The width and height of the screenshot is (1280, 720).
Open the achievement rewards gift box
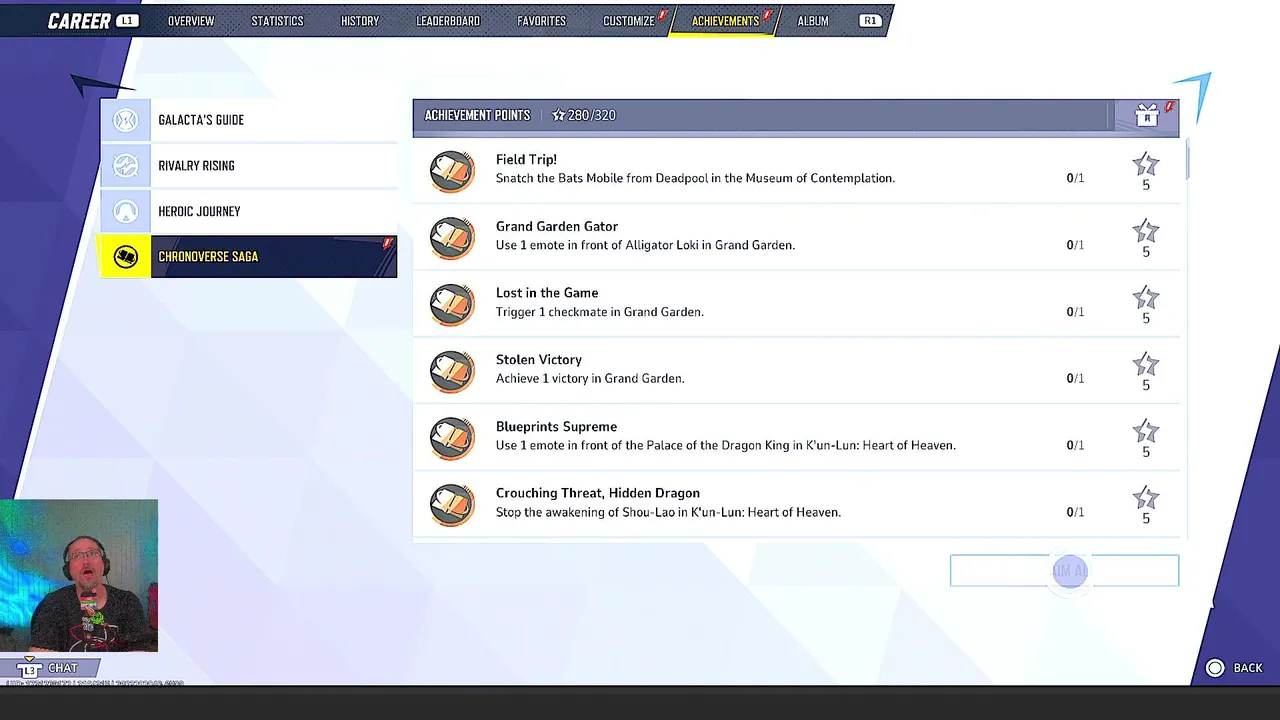tap(1147, 116)
